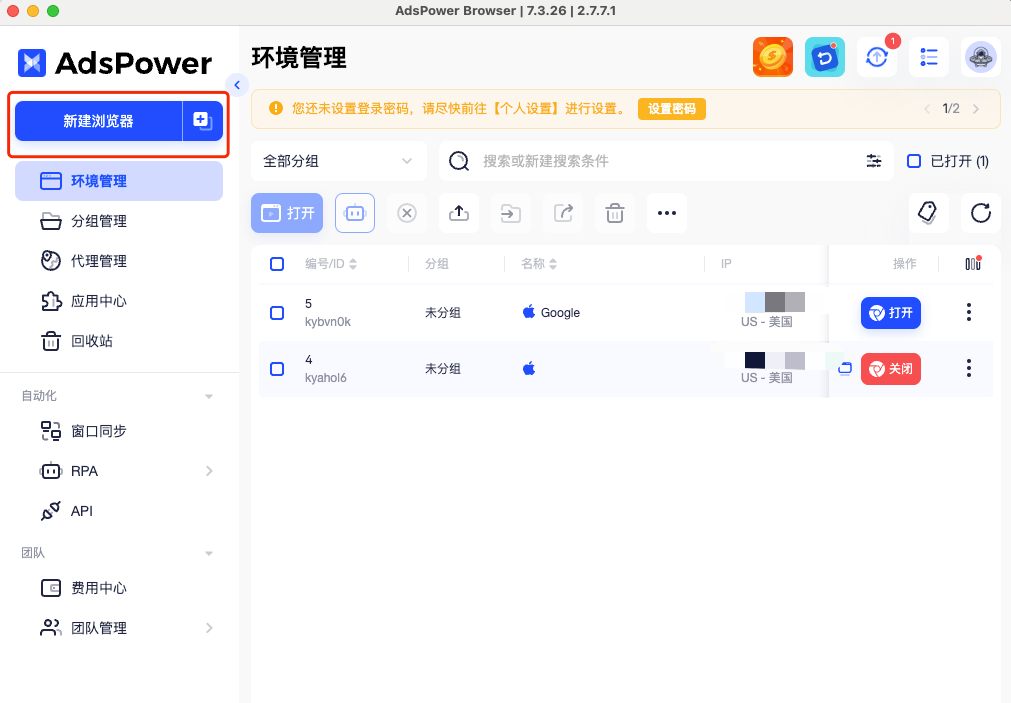Click the close-profiles X toolbar icon
1011x703 pixels.
[407, 213]
